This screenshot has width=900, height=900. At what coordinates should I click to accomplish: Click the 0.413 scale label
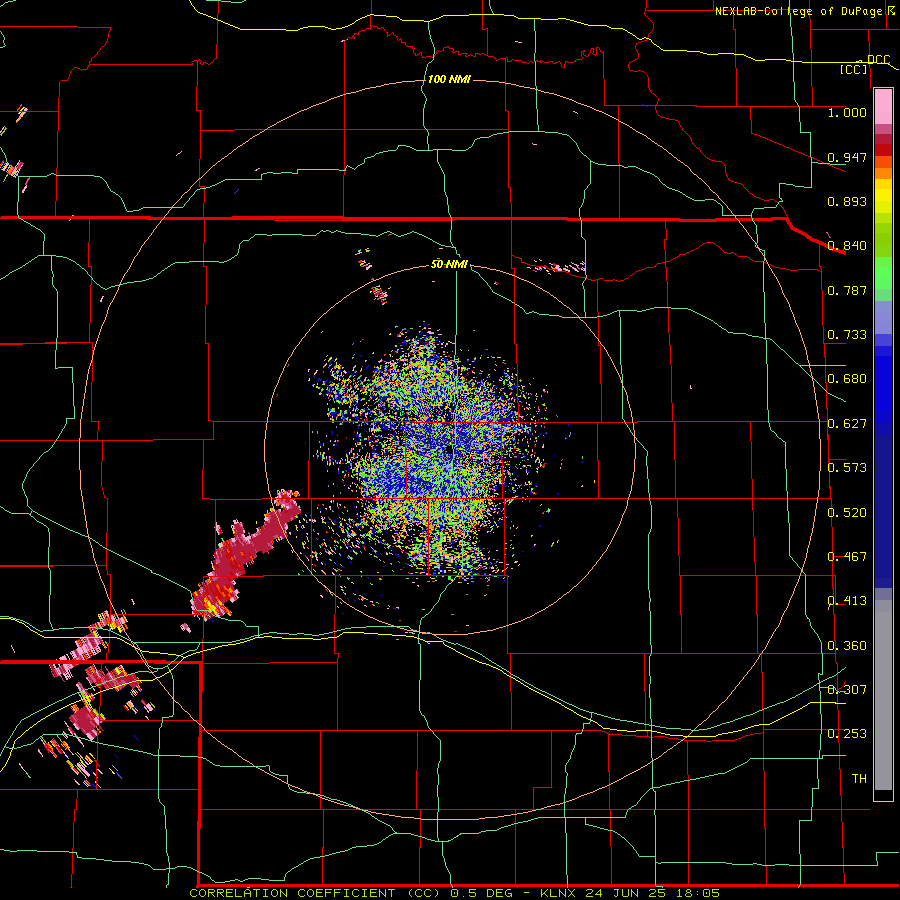(x=847, y=601)
